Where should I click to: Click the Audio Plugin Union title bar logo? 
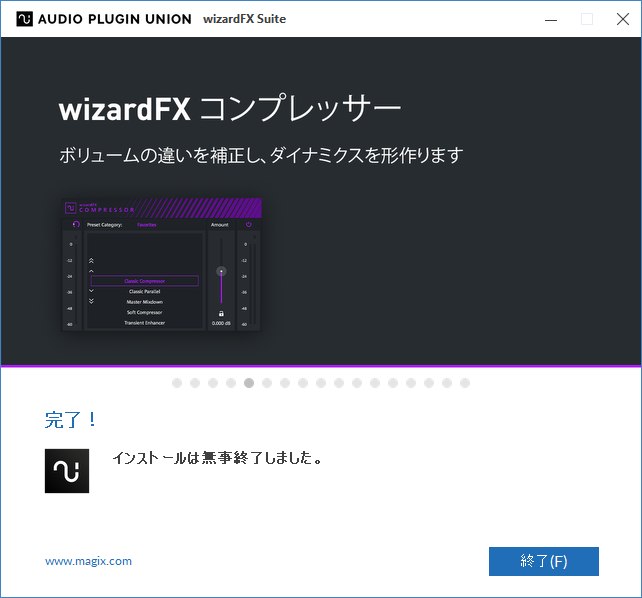[24, 19]
